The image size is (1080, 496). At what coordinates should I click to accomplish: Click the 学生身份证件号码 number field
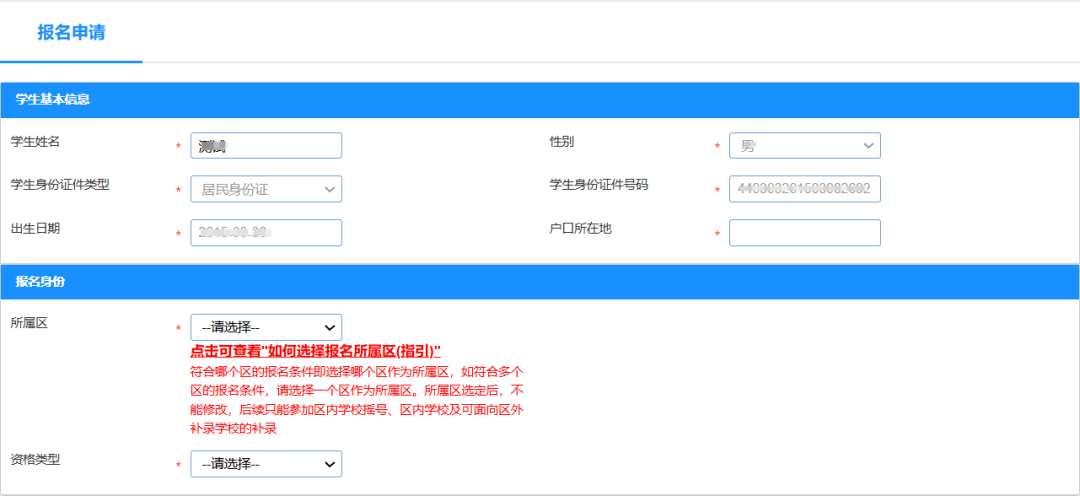tap(804, 189)
